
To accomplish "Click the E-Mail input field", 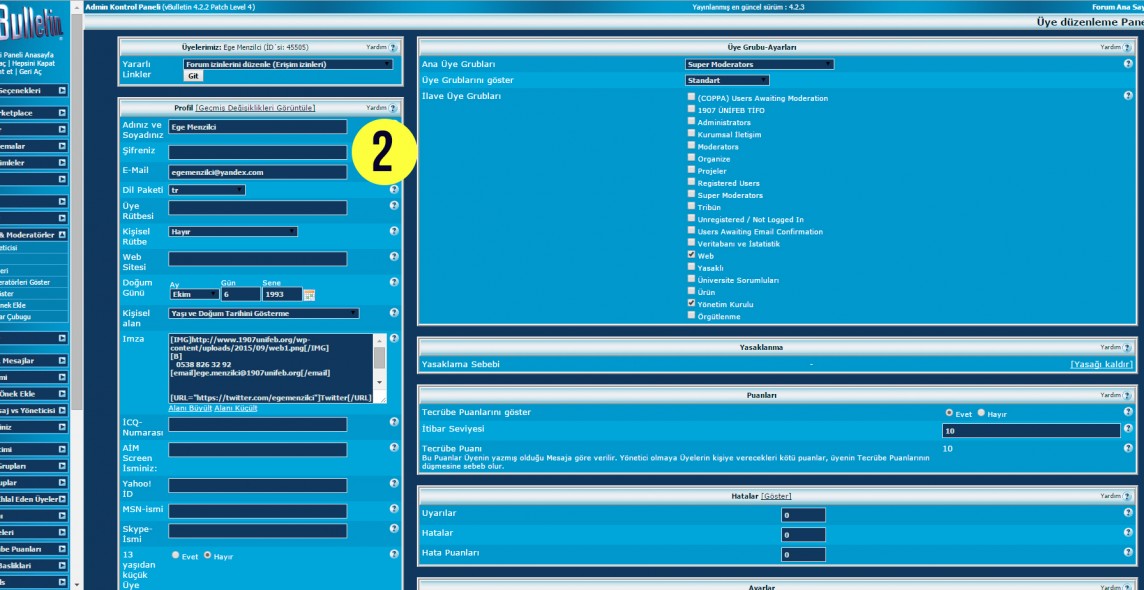I will (x=257, y=172).
